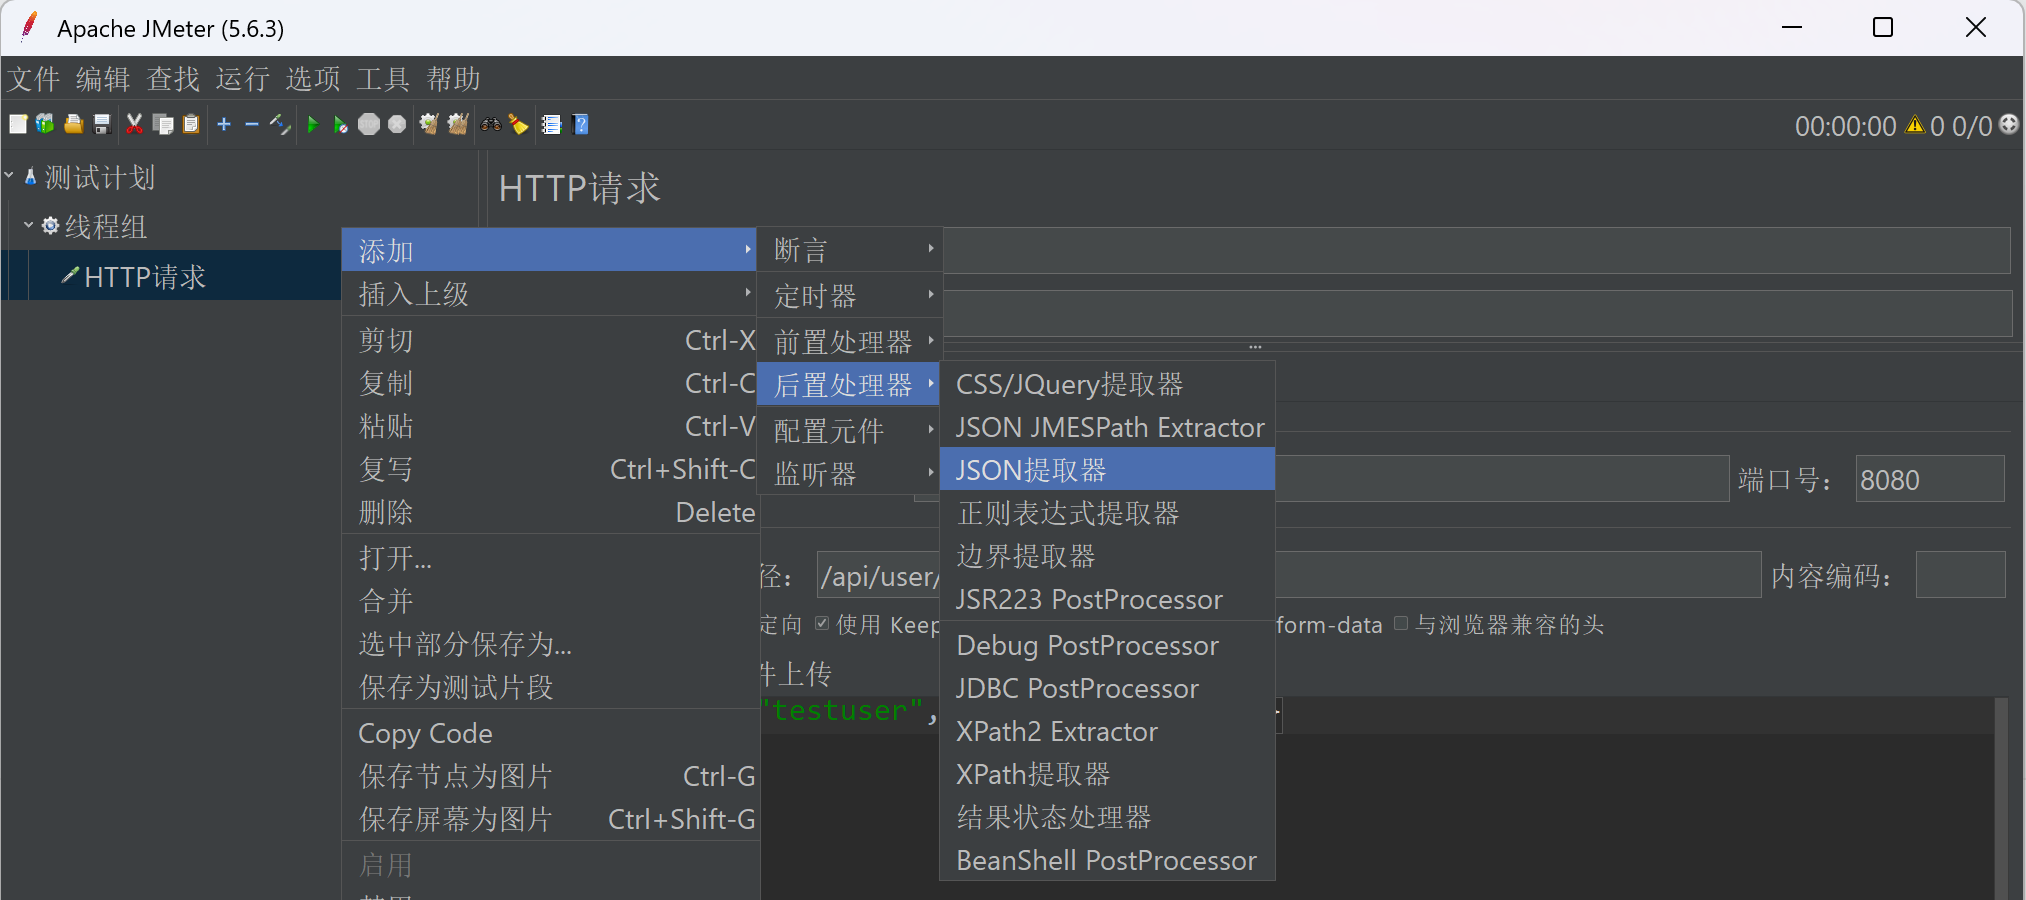Click the Cut scissors toolbar icon
2026x900 pixels.
134,124
